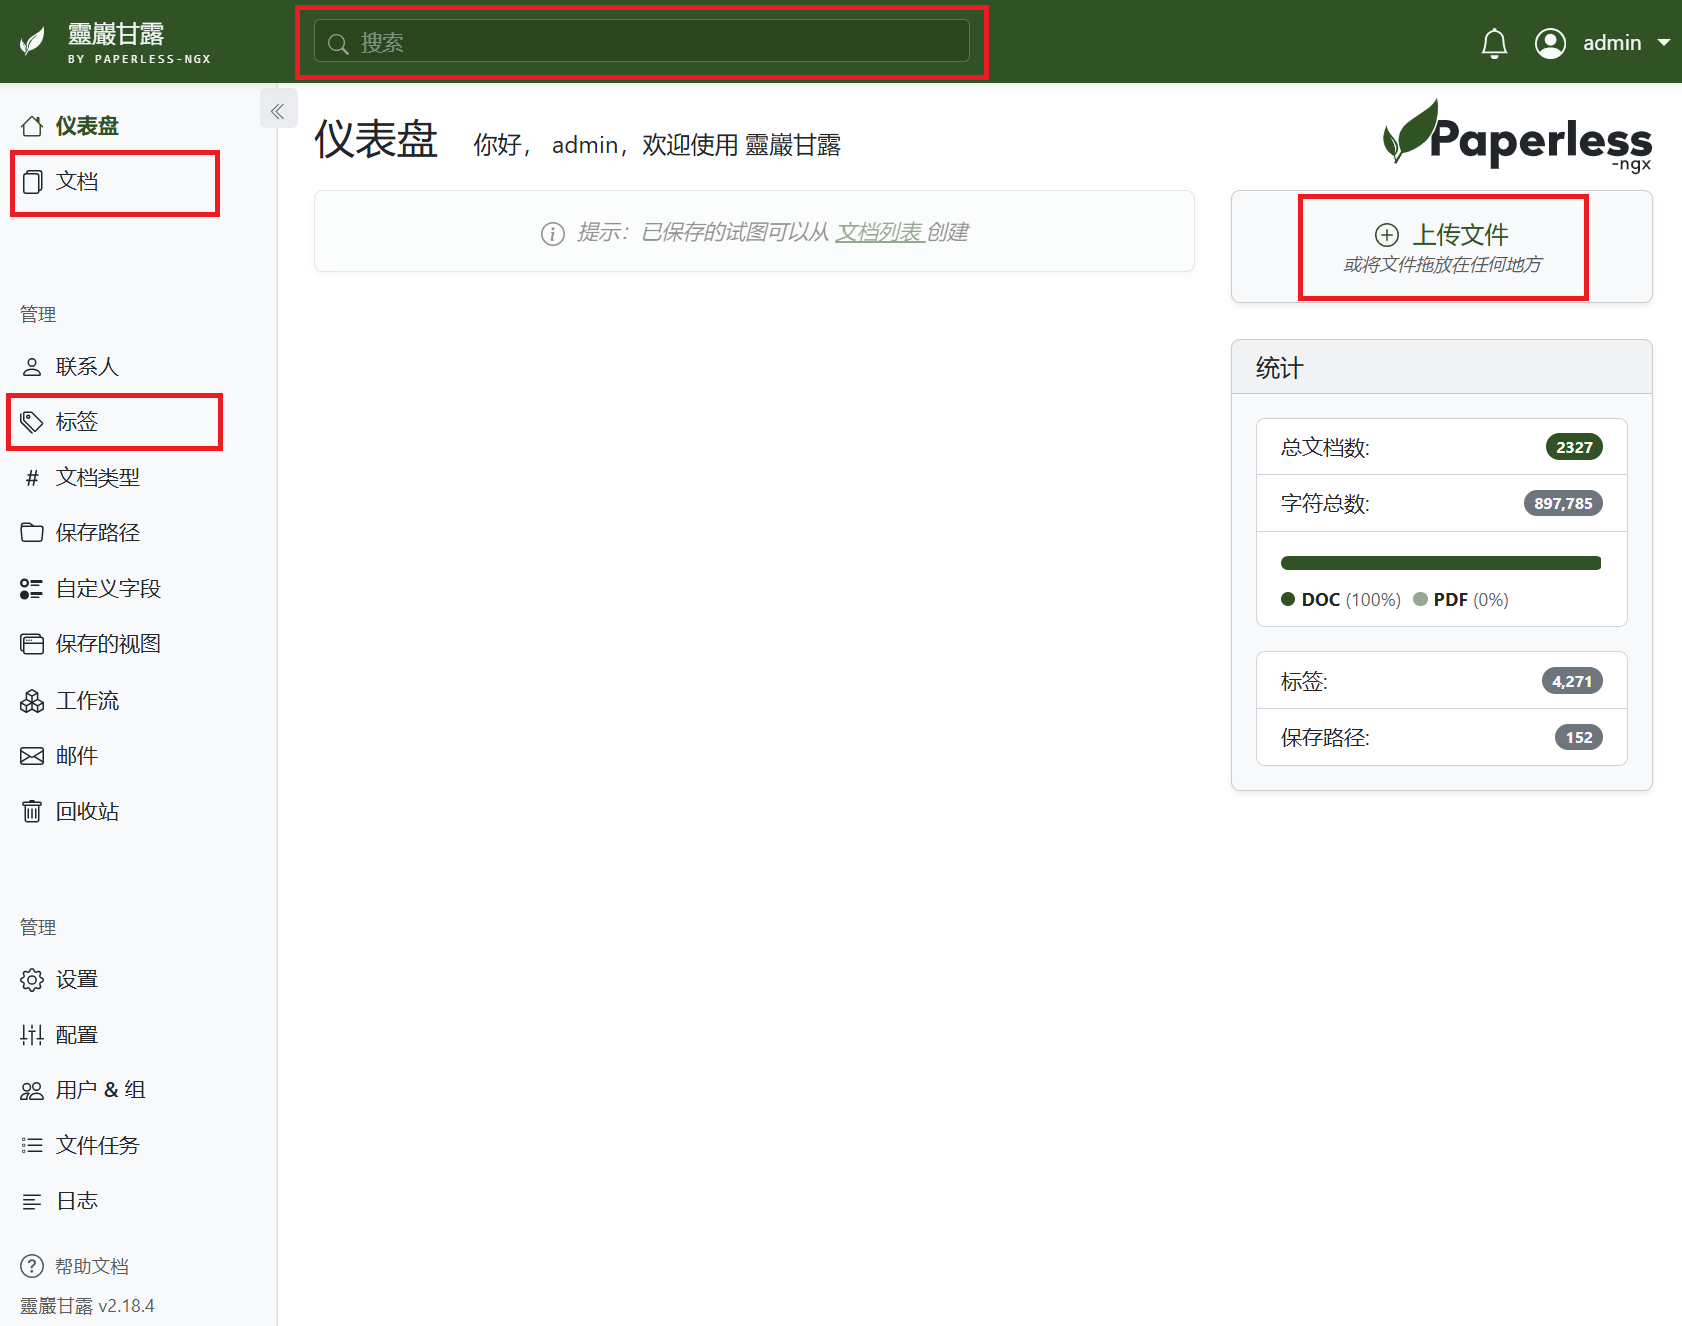Click the 上传文件 upload button

point(1442,247)
